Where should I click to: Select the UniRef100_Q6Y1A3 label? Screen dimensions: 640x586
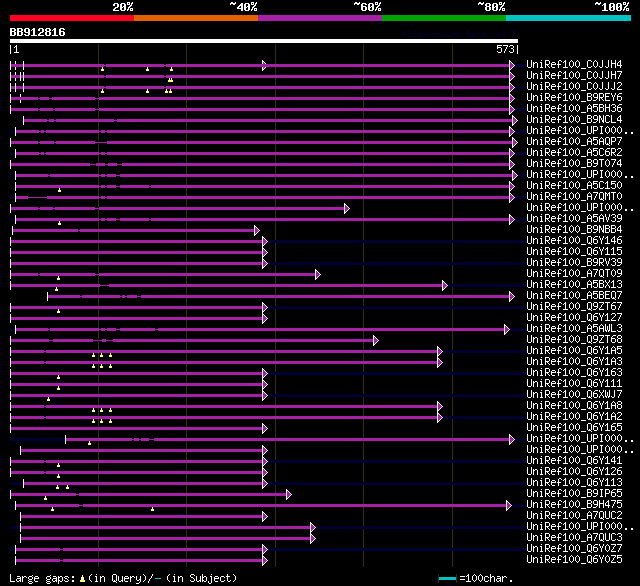(x=574, y=362)
